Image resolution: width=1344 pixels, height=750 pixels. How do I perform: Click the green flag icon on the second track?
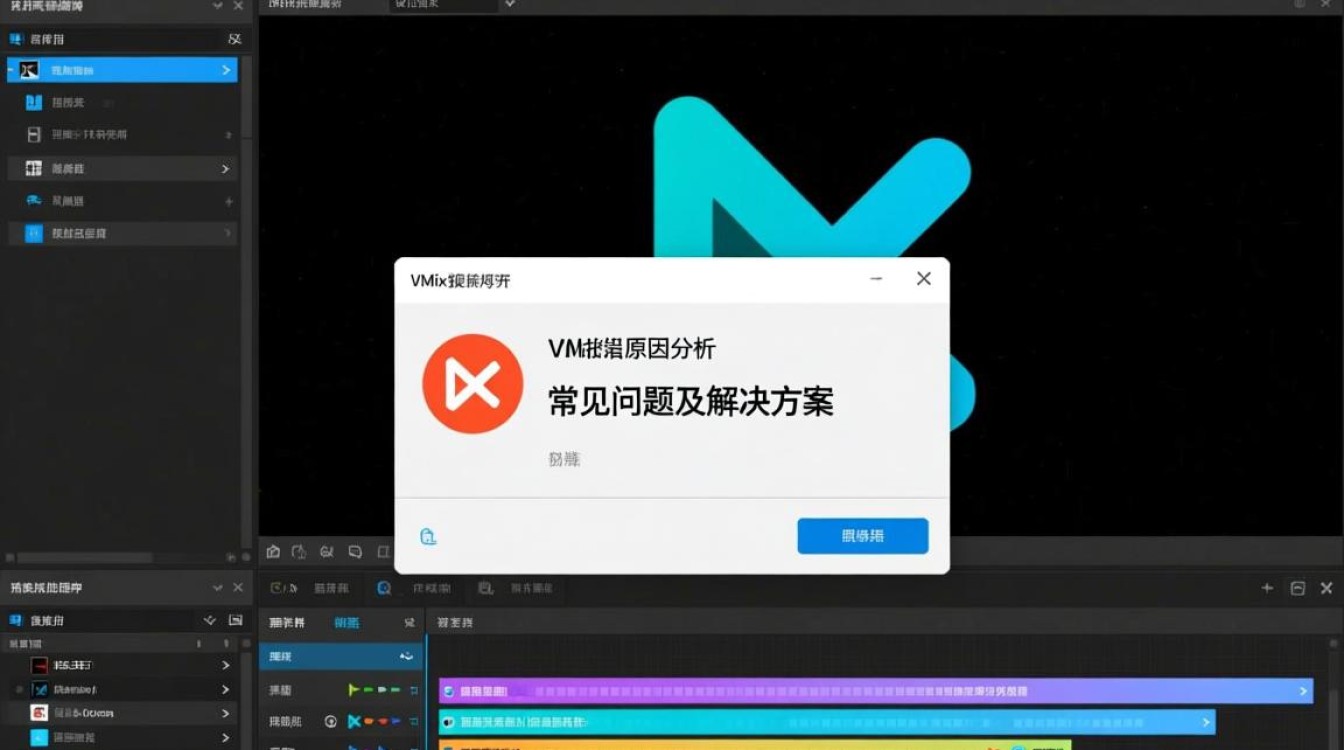click(353, 690)
